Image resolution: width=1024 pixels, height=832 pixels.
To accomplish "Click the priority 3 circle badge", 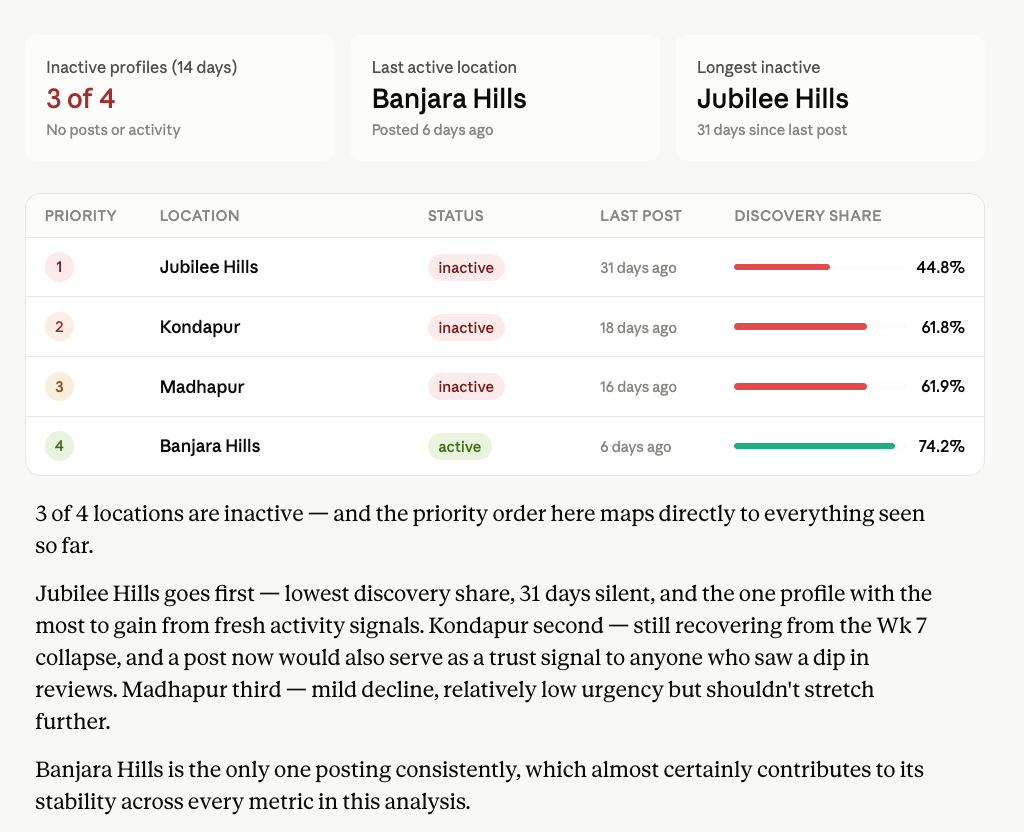I will pyautogui.click(x=59, y=387).
